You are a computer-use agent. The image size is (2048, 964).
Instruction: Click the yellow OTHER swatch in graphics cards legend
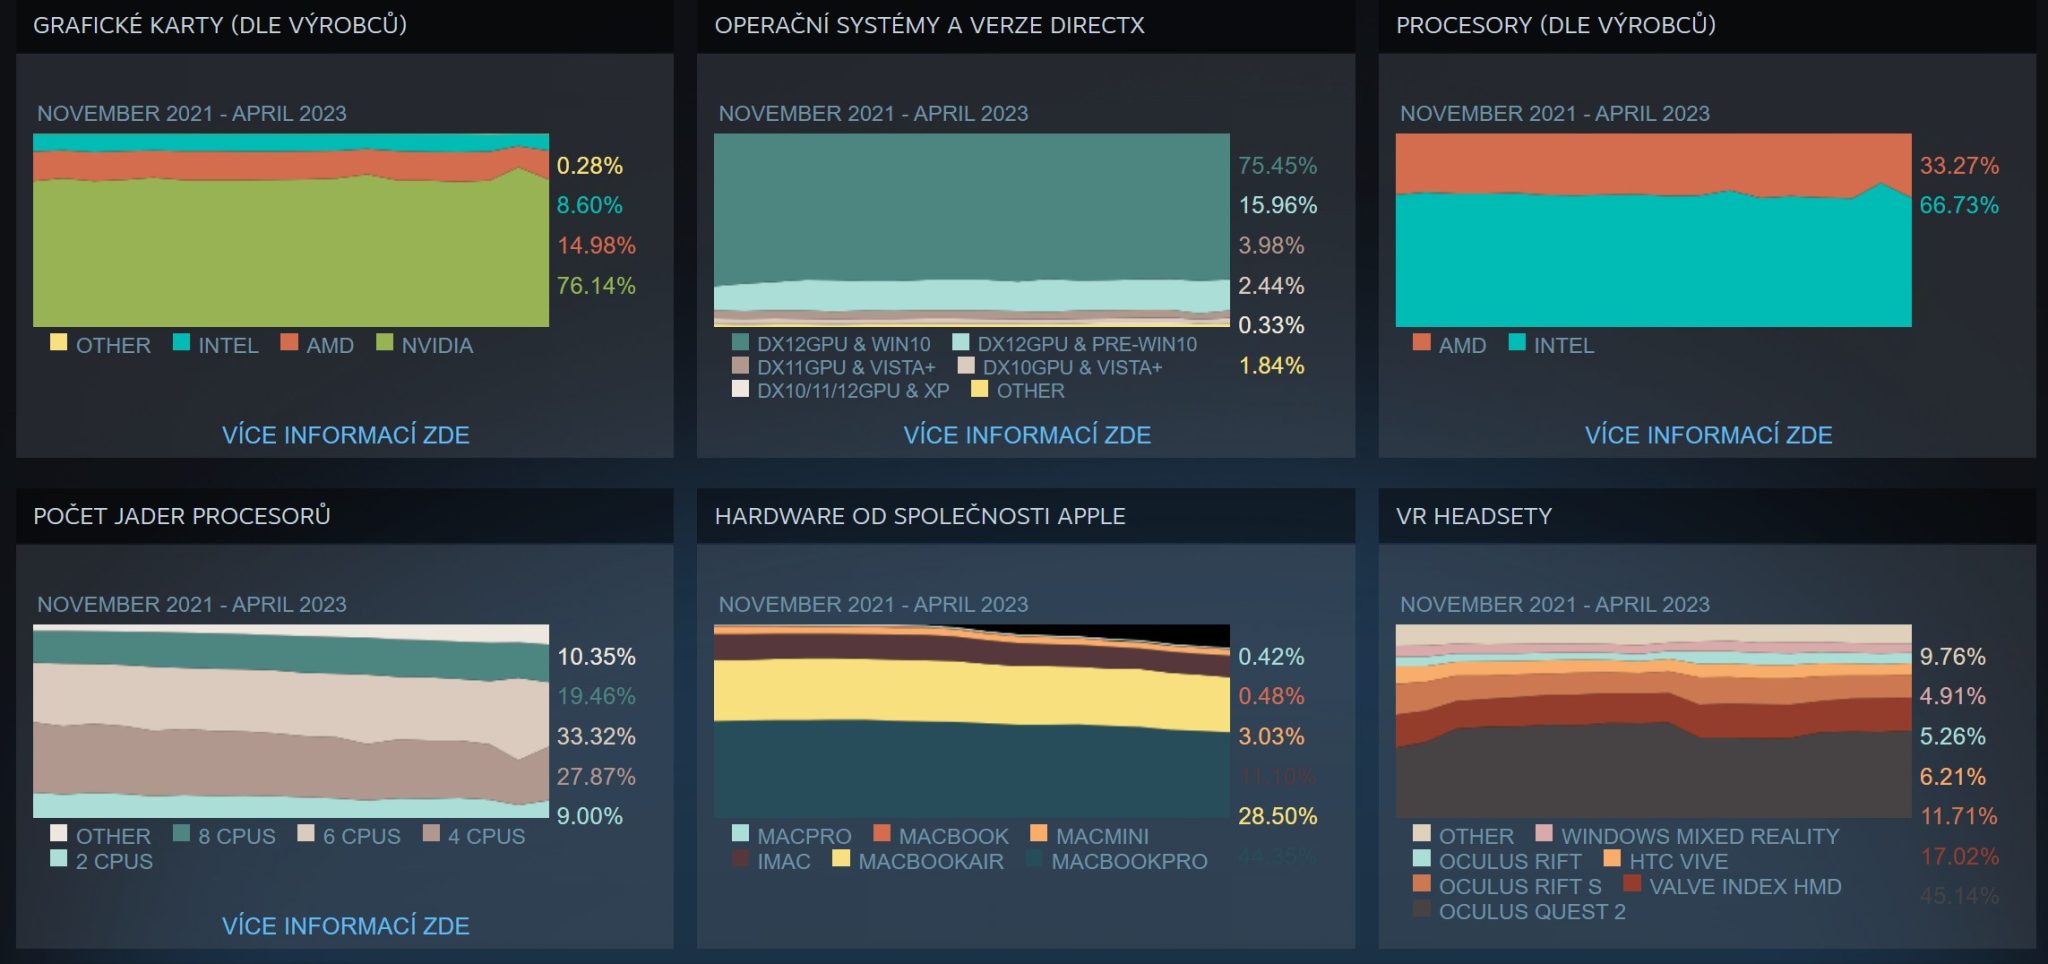pos(59,343)
